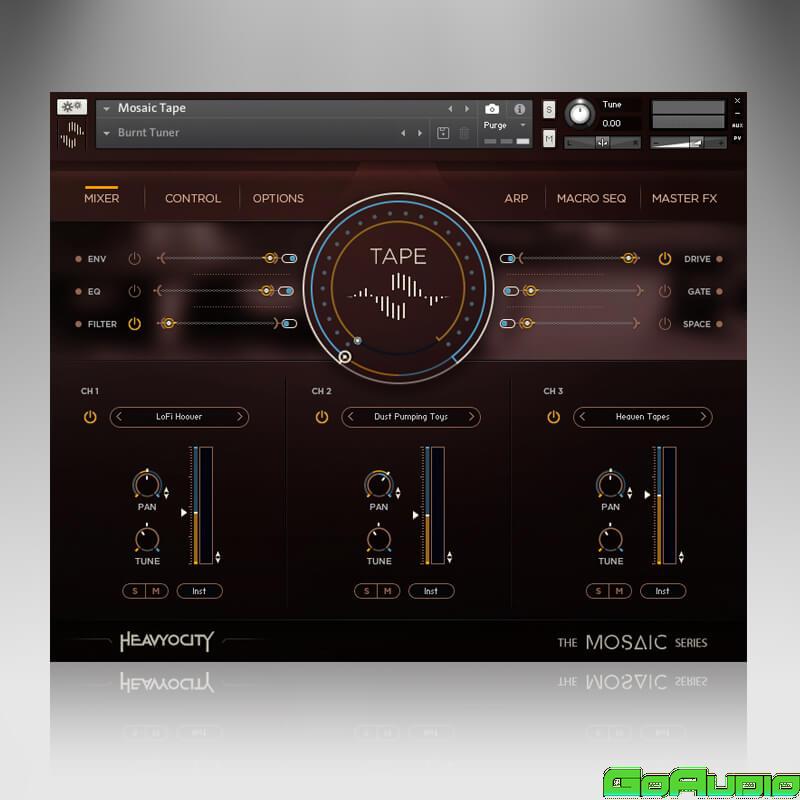Solo channel 2 with S button
Viewport: 800px width, 800px height.
tap(366, 591)
